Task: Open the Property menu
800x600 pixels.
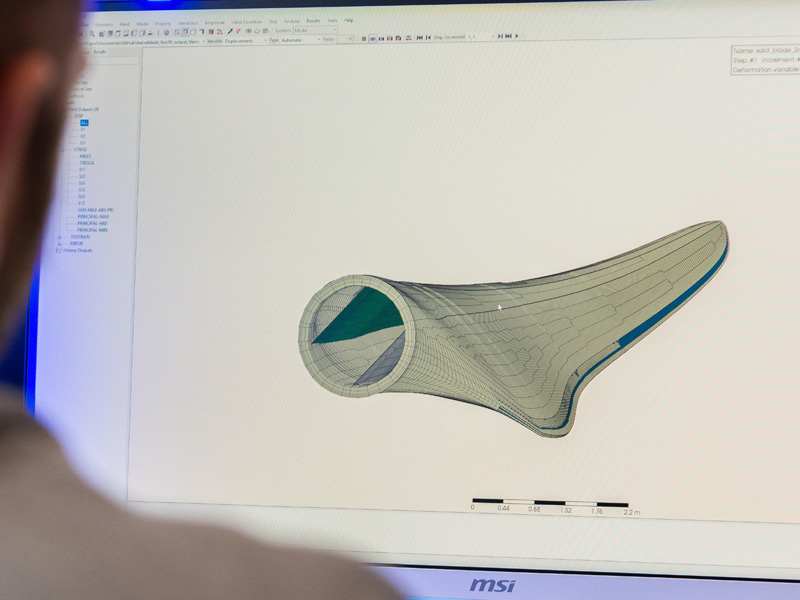Action: coord(163,23)
